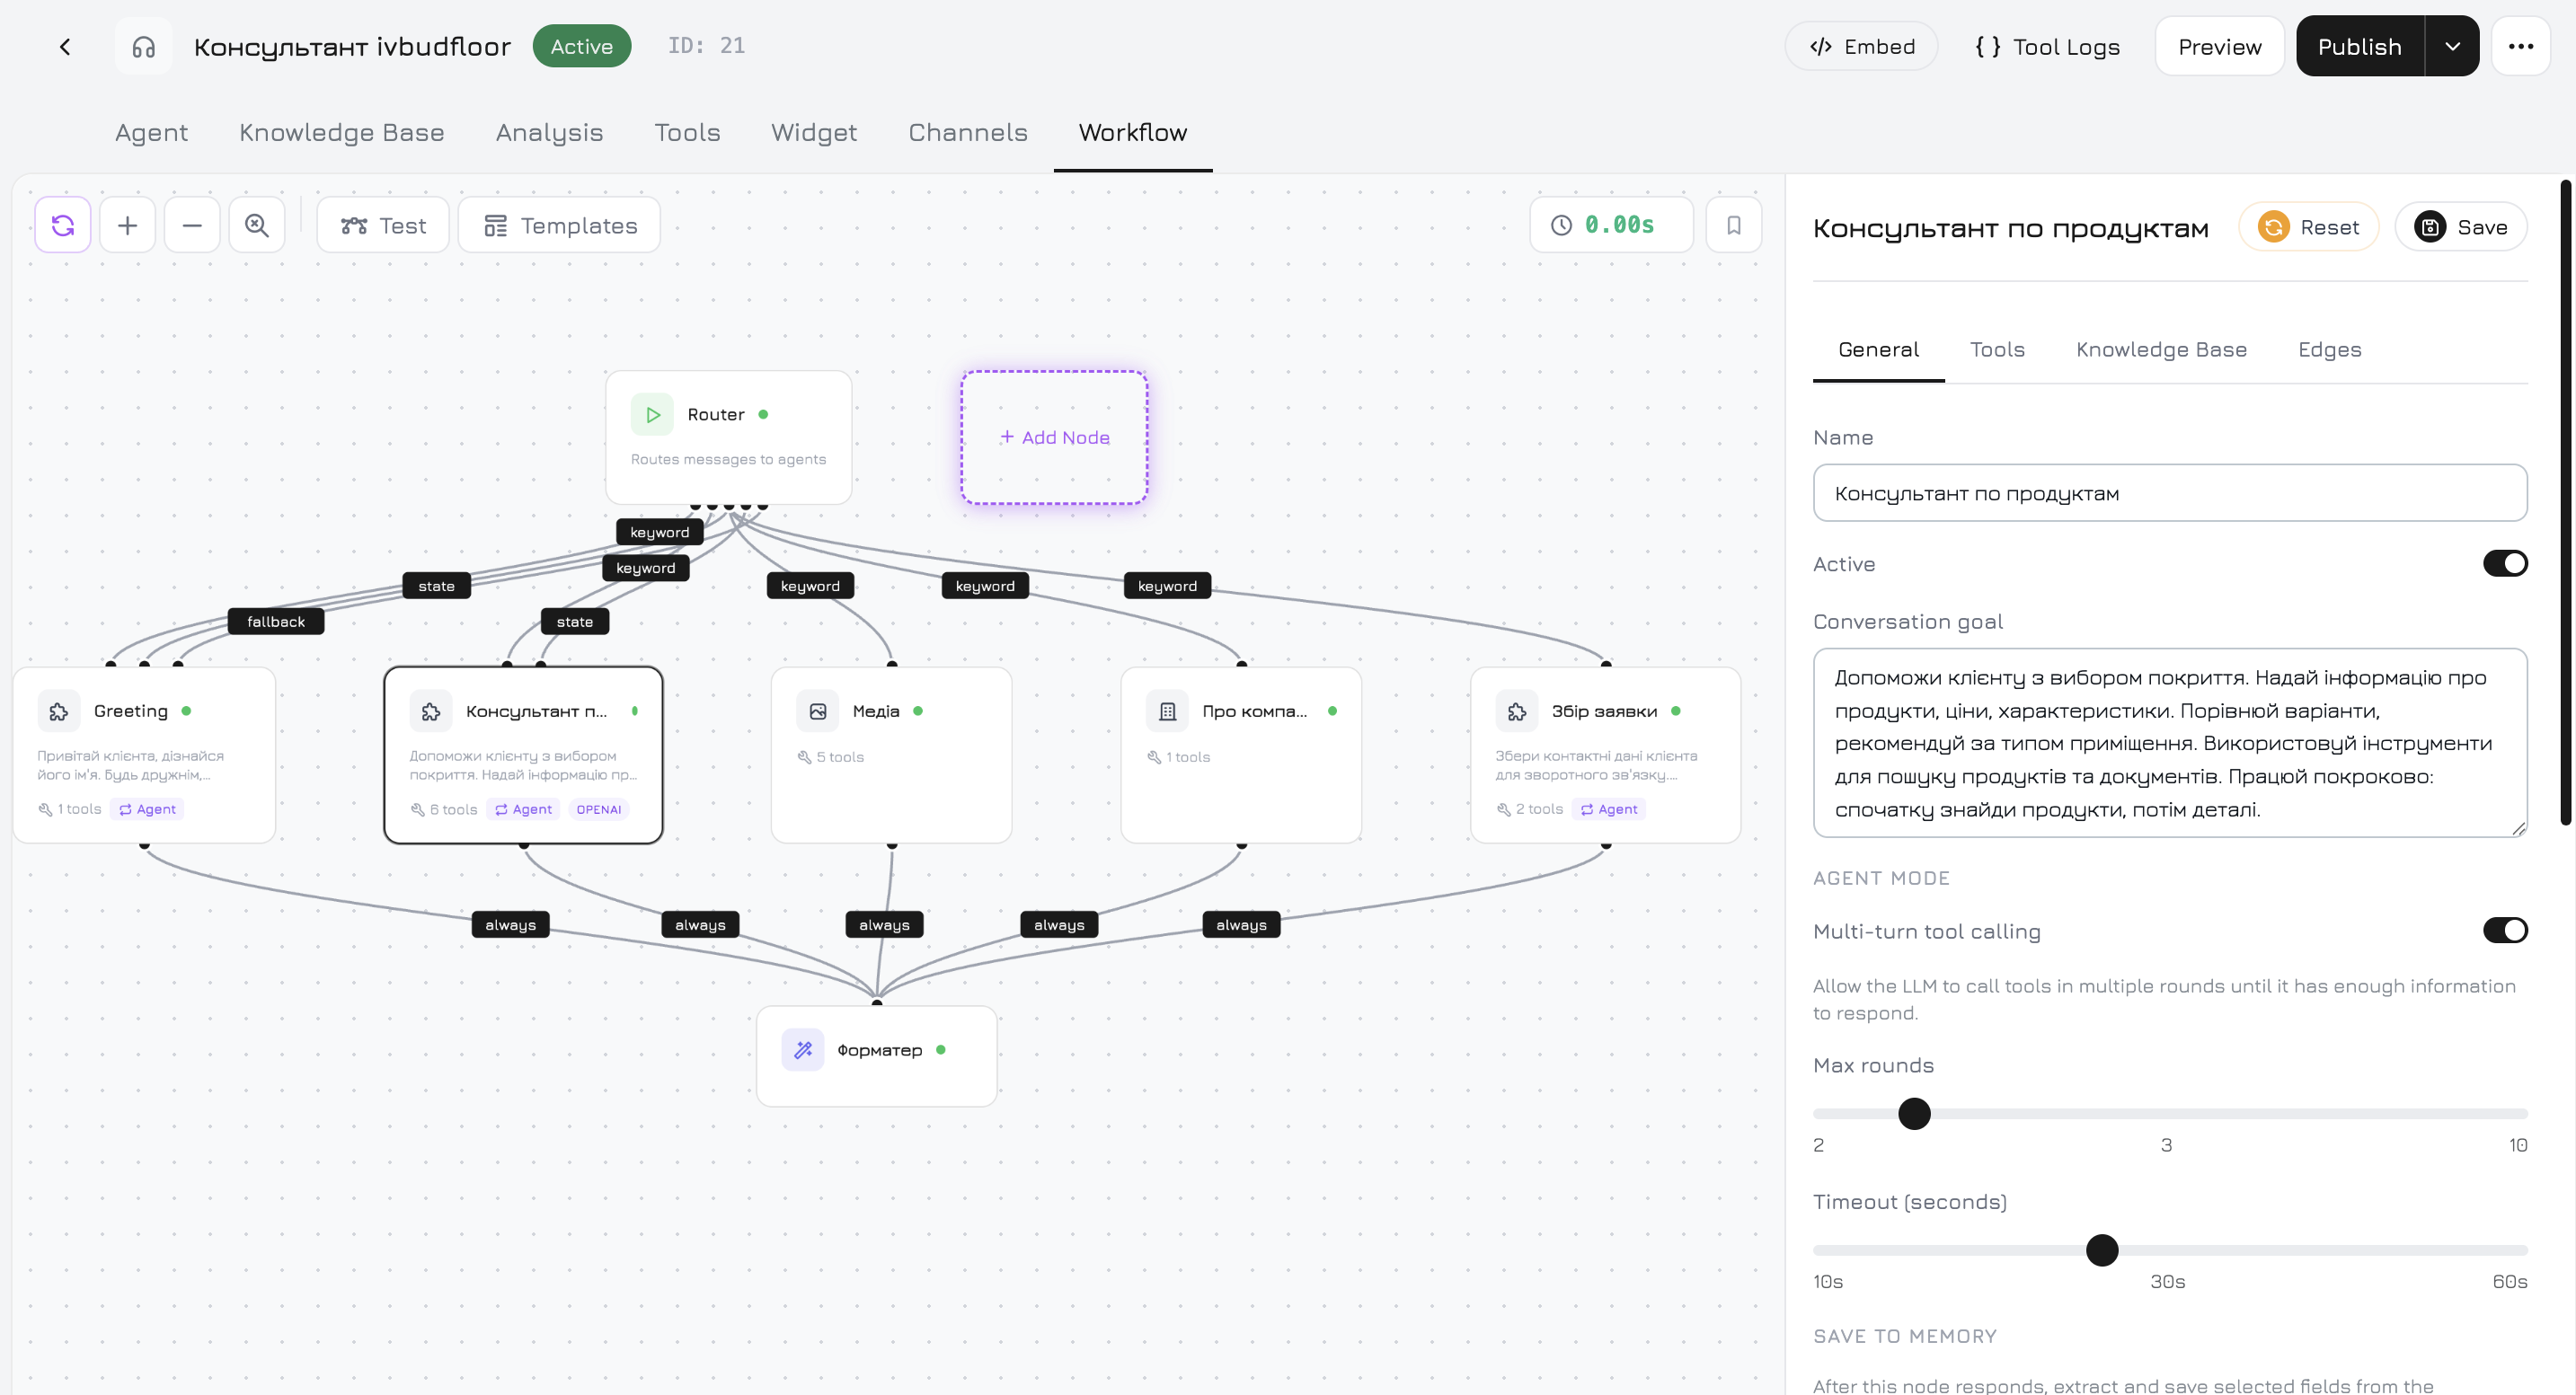Zoom out using the minus icon
Image resolution: width=2576 pixels, height=1395 pixels.
[192, 224]
